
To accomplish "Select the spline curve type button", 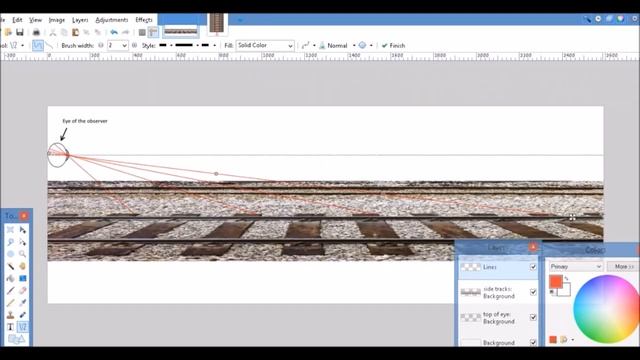I will [38, 45].
